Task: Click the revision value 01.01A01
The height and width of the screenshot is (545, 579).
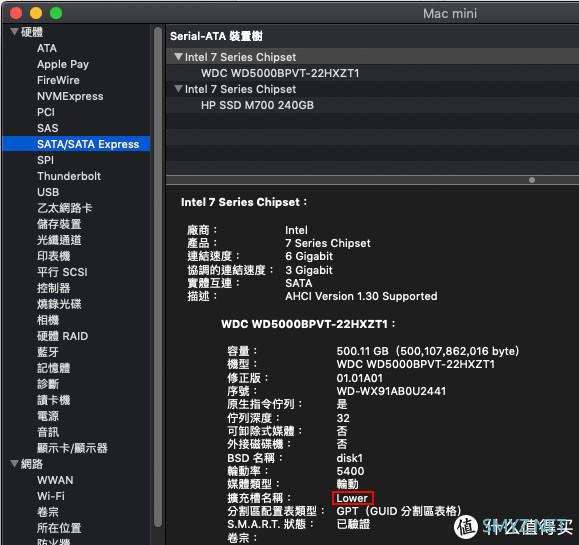Action: coord(360,378)
